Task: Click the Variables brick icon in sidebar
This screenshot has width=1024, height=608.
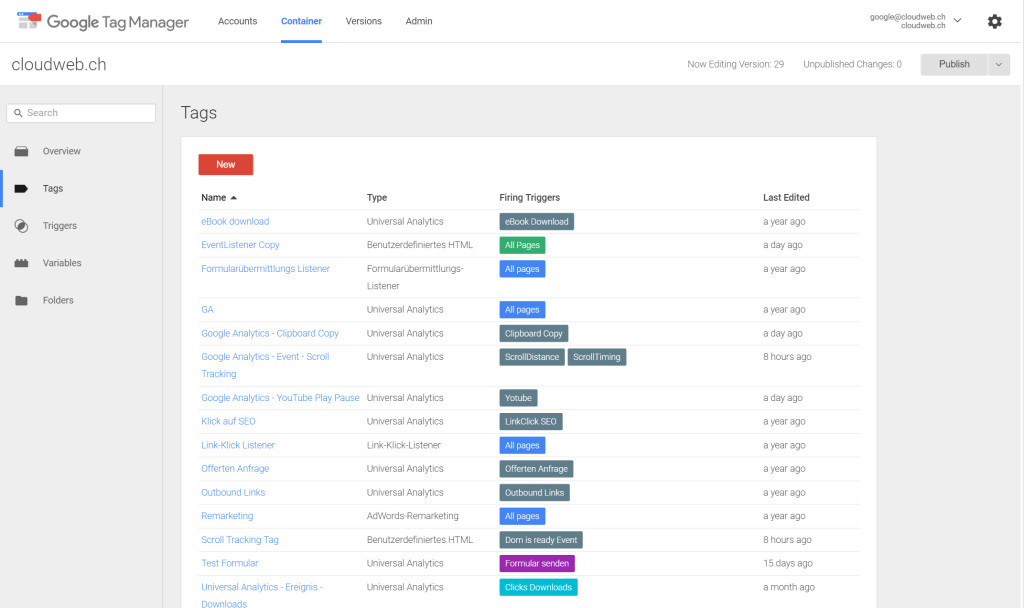Action: click(x=21, y=263)
